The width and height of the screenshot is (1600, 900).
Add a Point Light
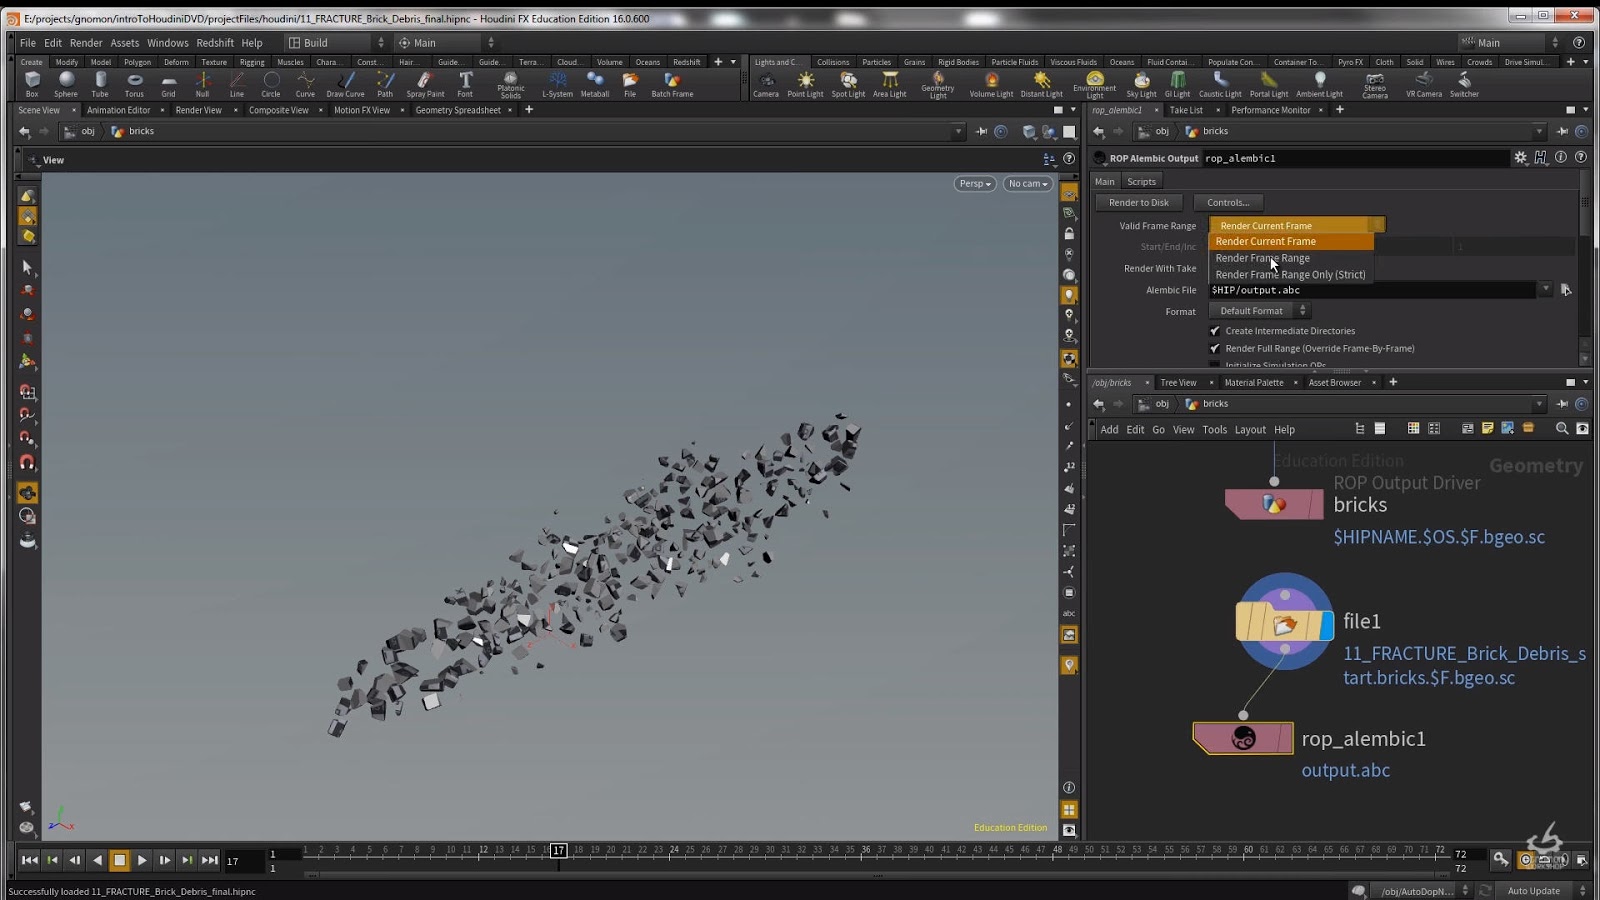(805, 84)
